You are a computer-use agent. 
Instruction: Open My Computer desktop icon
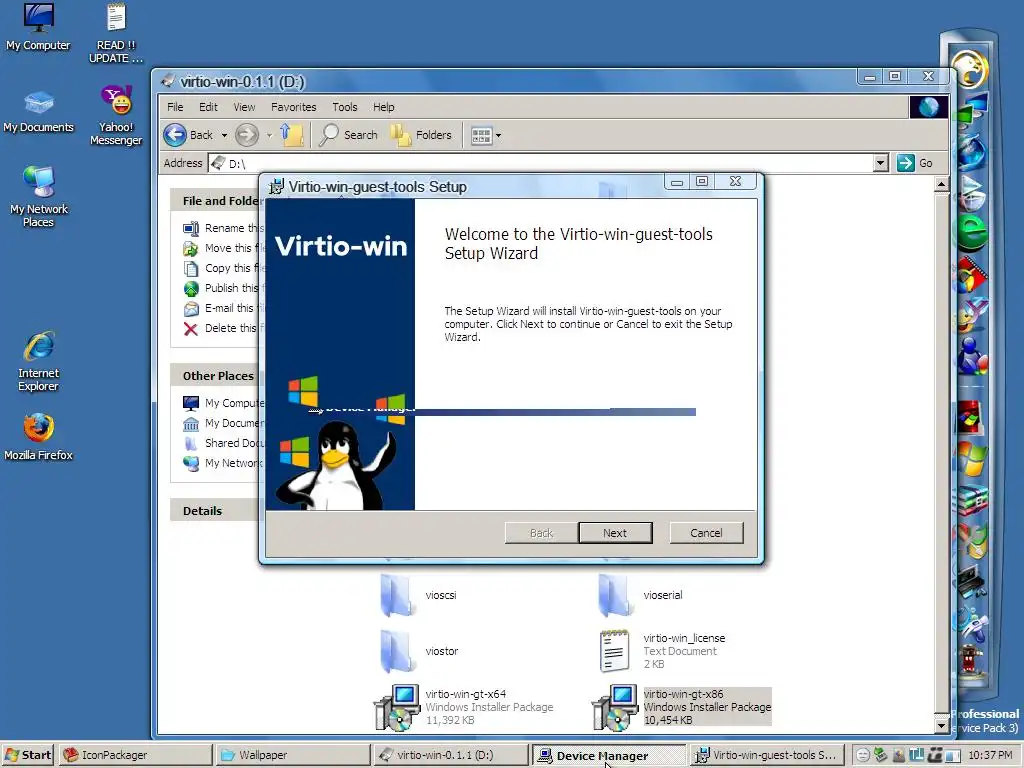[x=38, y=26]
